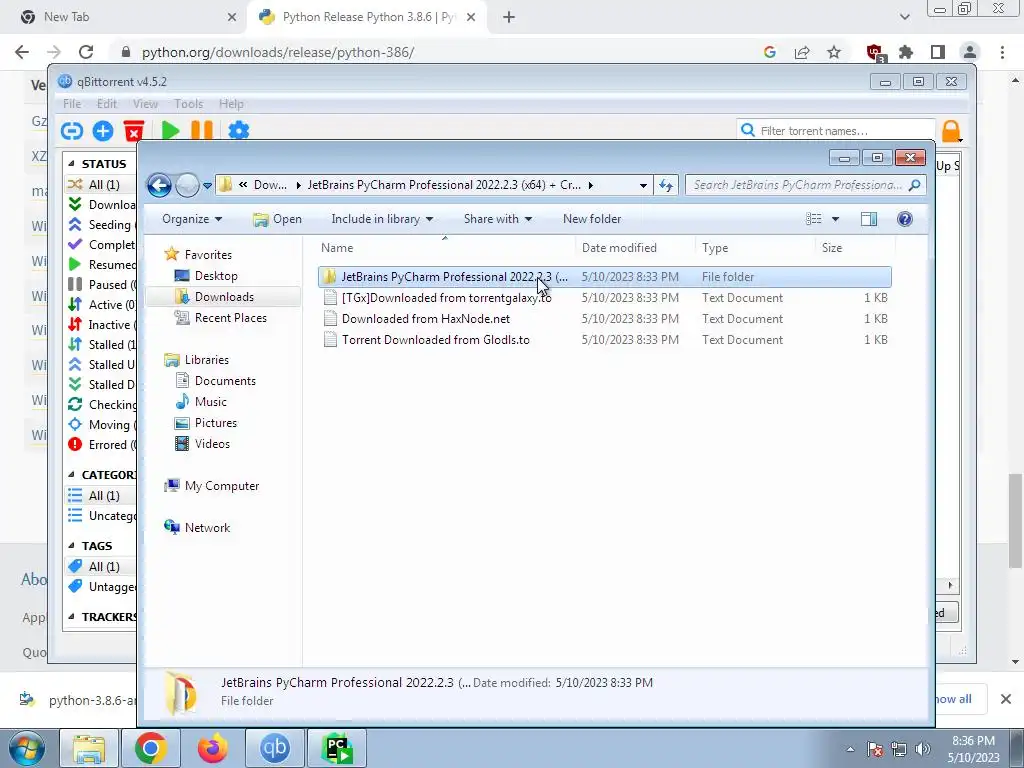Click qBittorrent add torrent link icon
Image resolution: width=1024 pixels, height=768 pixels.
pos(72,131)
